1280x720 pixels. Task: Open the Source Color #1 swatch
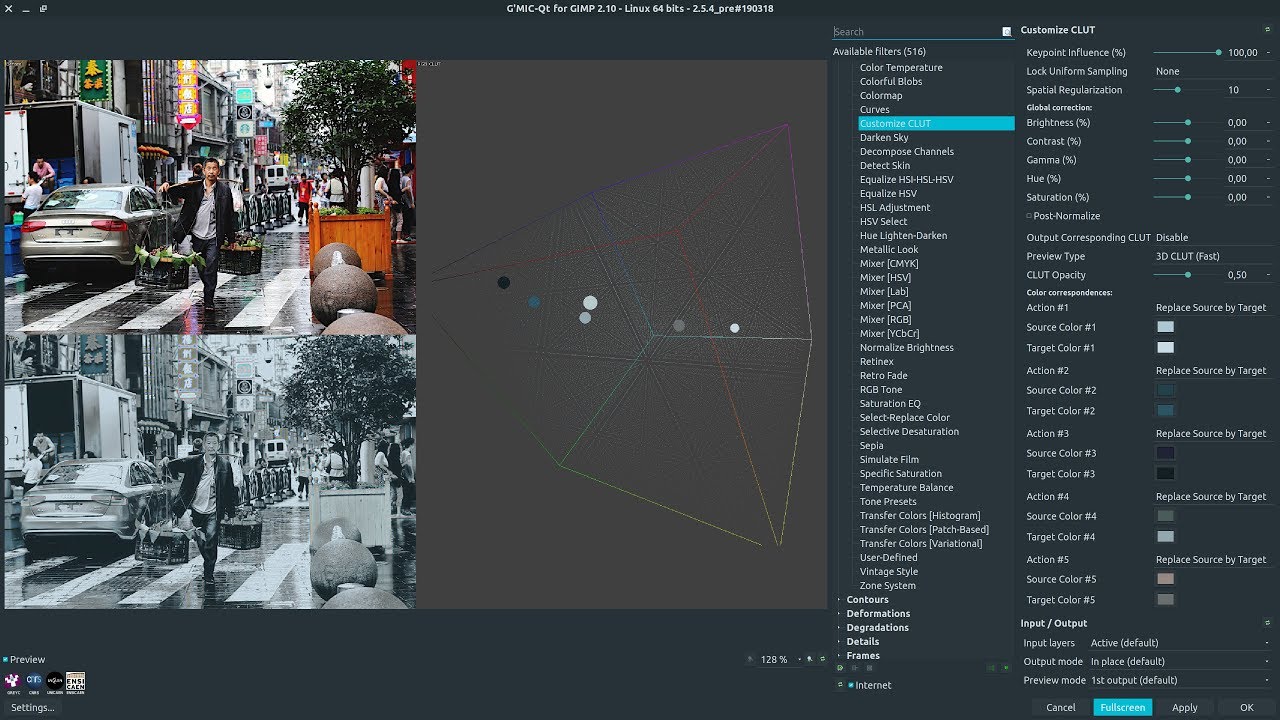click(x=1165, y=327)
